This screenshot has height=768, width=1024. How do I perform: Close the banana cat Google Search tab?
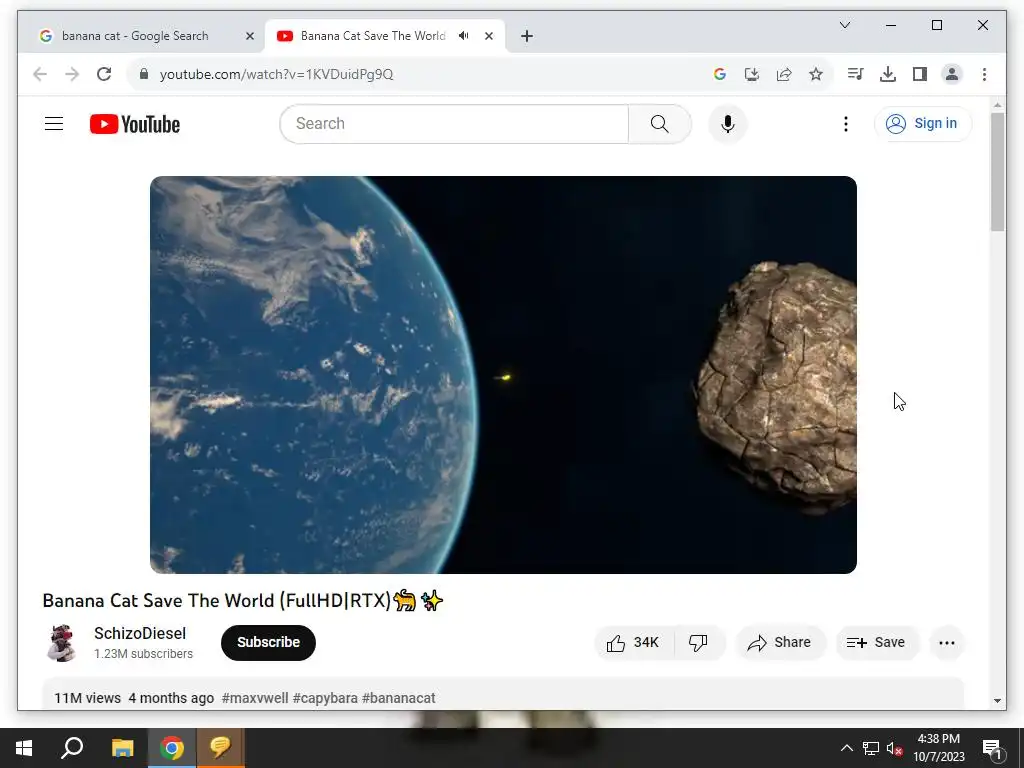pos(249,37)
